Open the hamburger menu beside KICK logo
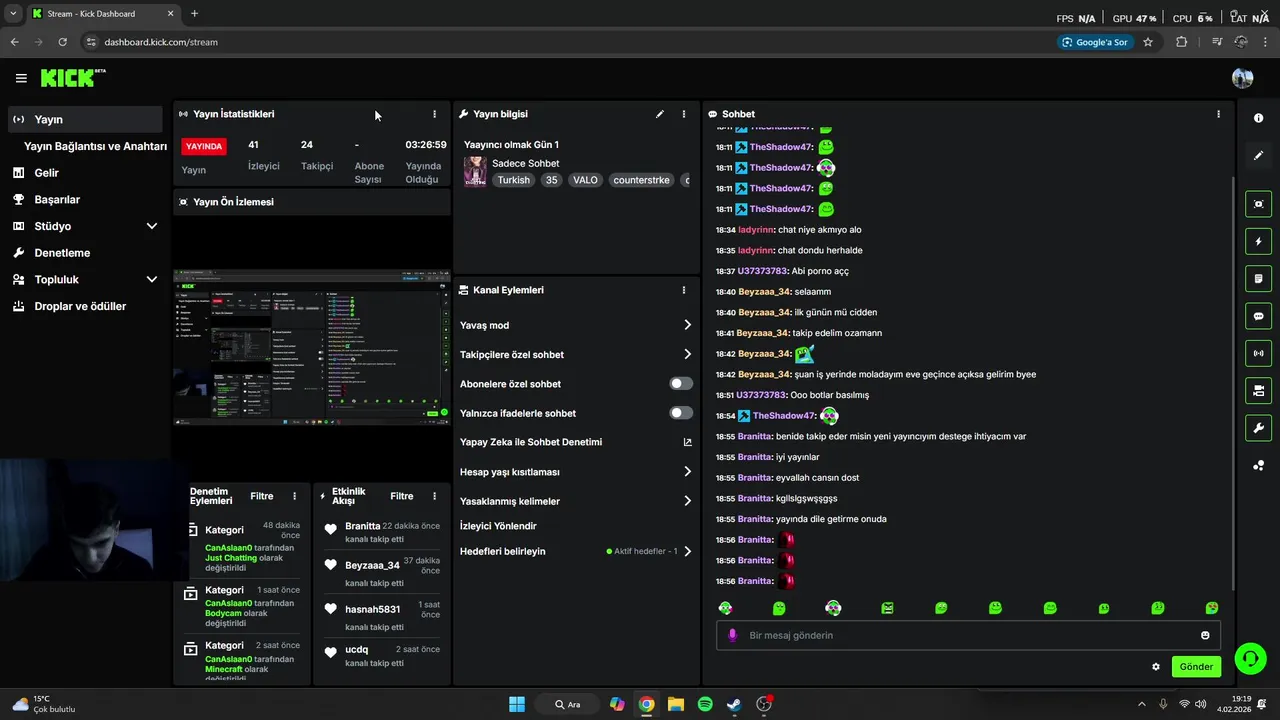Viewport: 1280px width, 720px height. point(21,78)
